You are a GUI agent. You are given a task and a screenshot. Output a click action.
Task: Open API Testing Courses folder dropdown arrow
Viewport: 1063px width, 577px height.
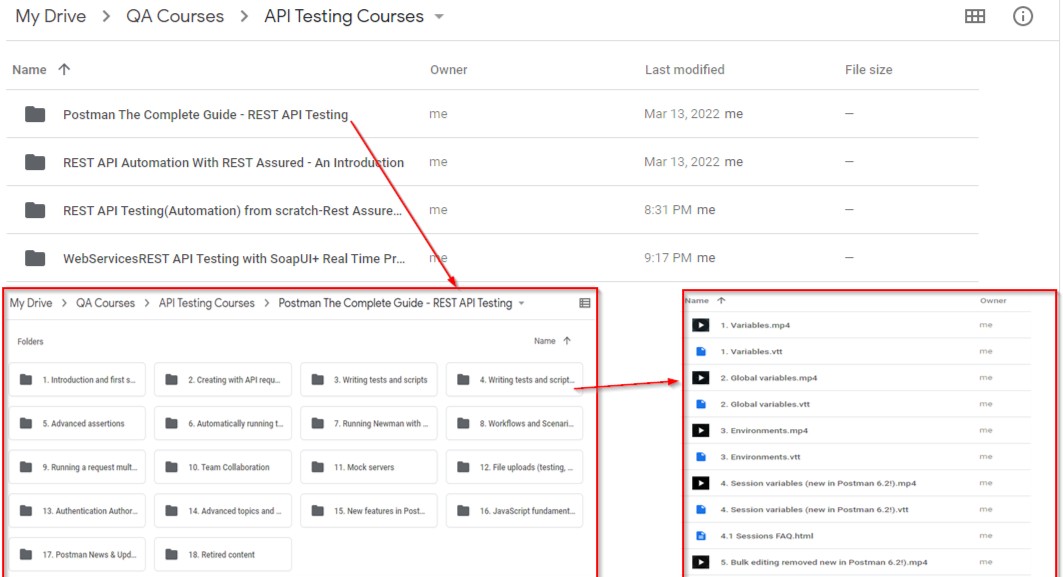(439, 17)
